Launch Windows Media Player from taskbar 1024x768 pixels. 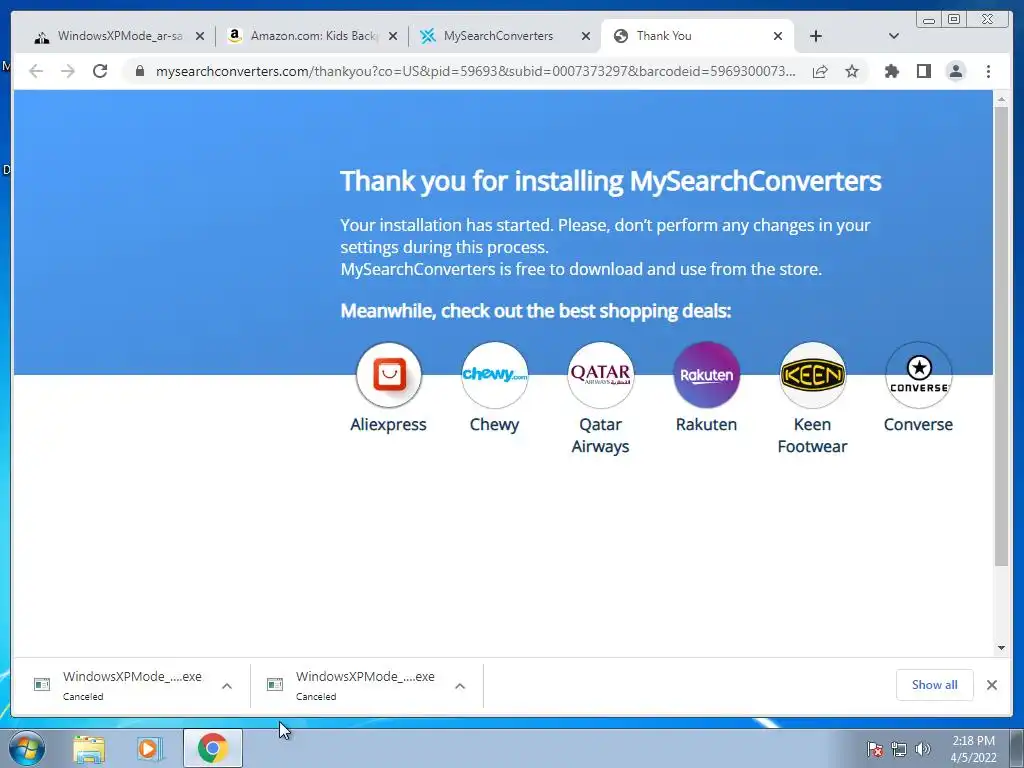[150, 749]
